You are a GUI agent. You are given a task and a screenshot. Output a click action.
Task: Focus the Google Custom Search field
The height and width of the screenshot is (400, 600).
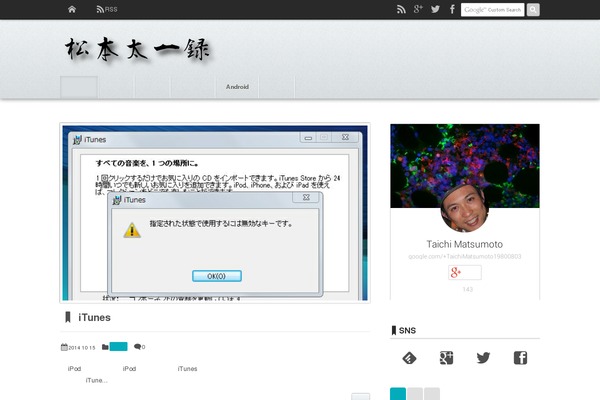(492, 10)
